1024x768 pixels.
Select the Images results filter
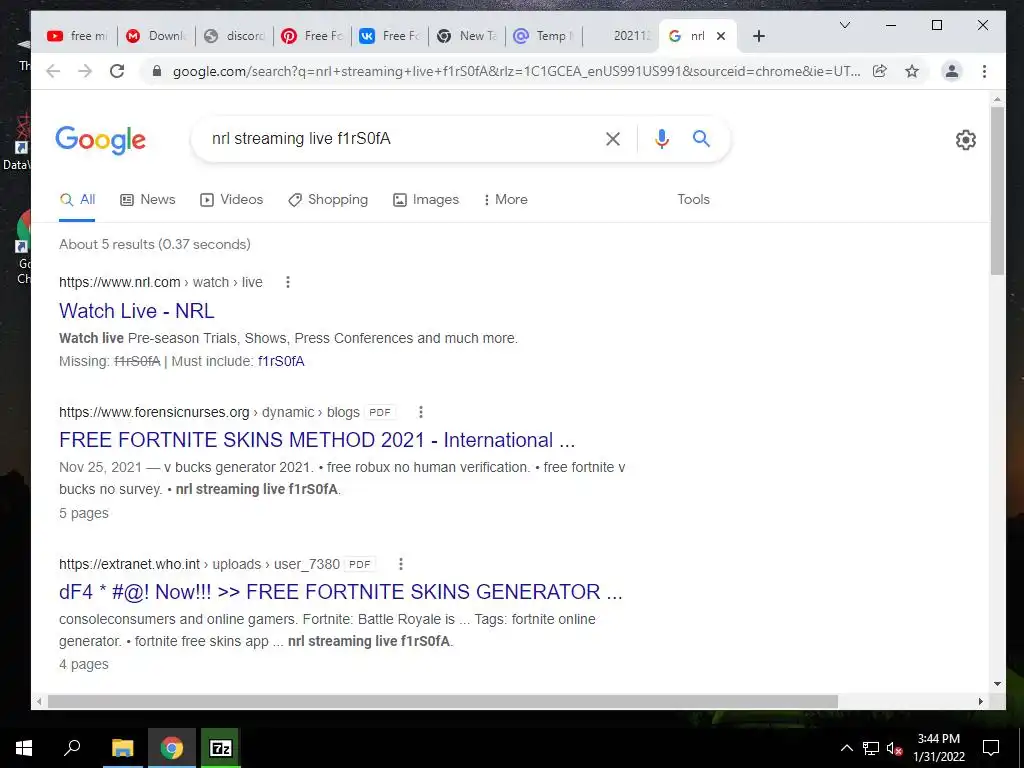[x=426, y=199]
